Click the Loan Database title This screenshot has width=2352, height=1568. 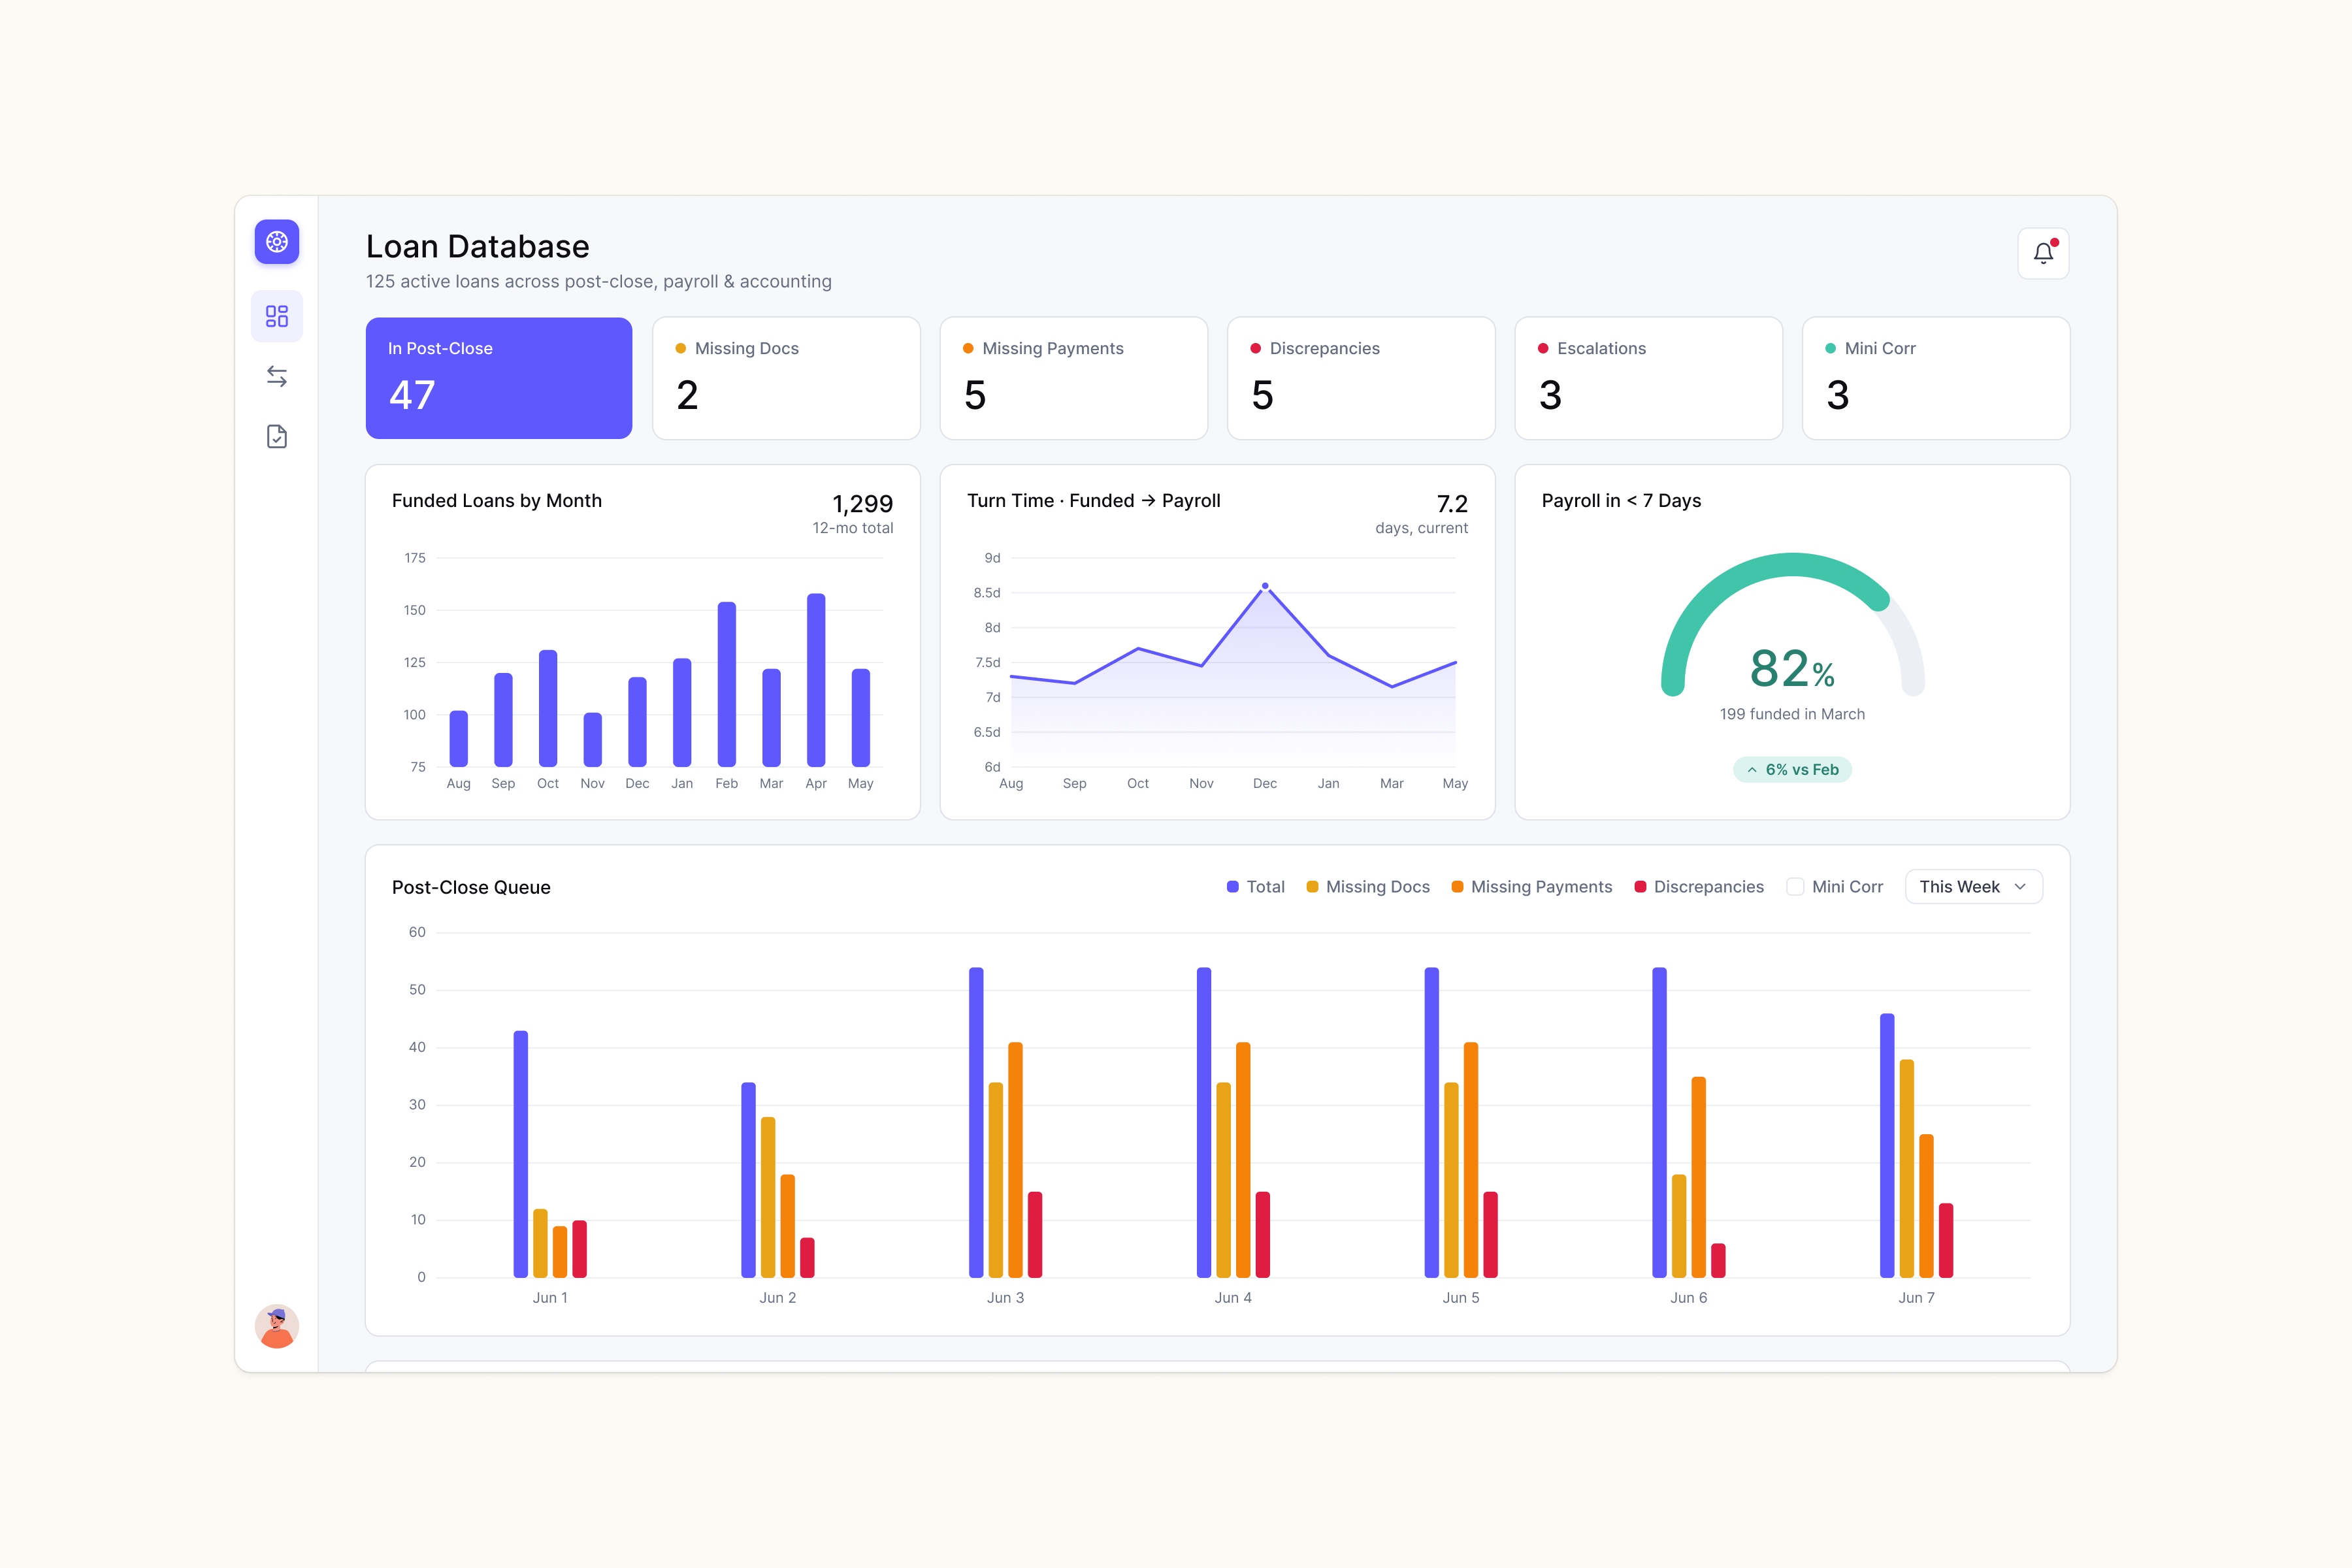click(478, 246)
